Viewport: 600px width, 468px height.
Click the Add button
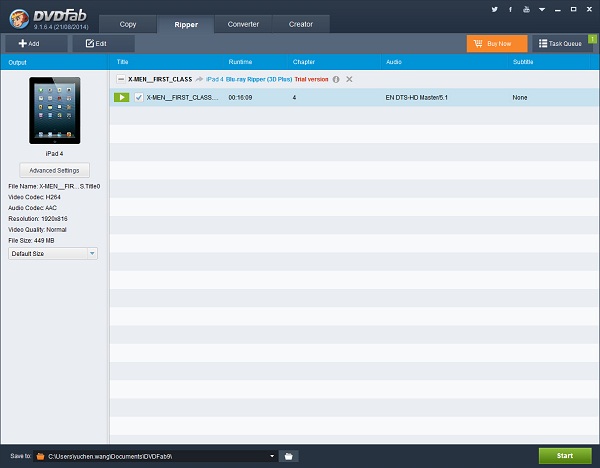coord(36,44)
